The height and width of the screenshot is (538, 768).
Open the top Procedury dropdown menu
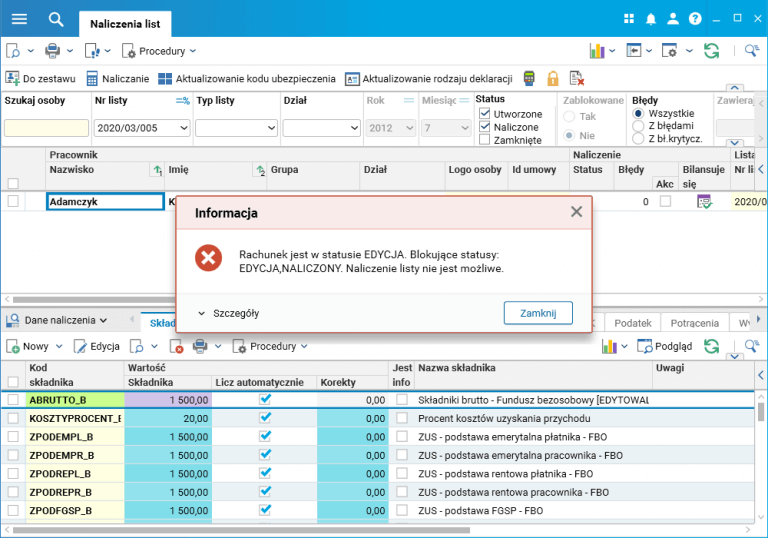pyautogui.click(x=159, y=51)
